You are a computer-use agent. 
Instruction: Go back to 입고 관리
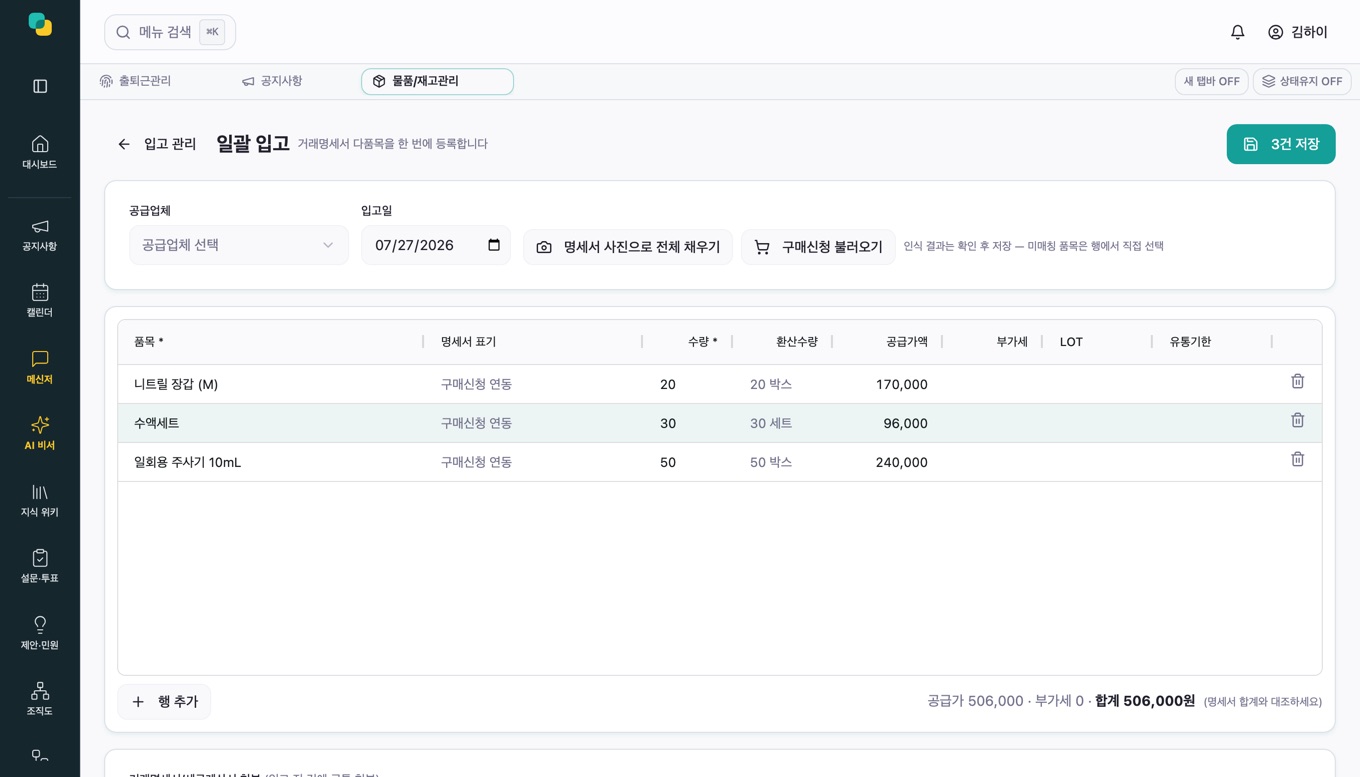coord(157,144)
